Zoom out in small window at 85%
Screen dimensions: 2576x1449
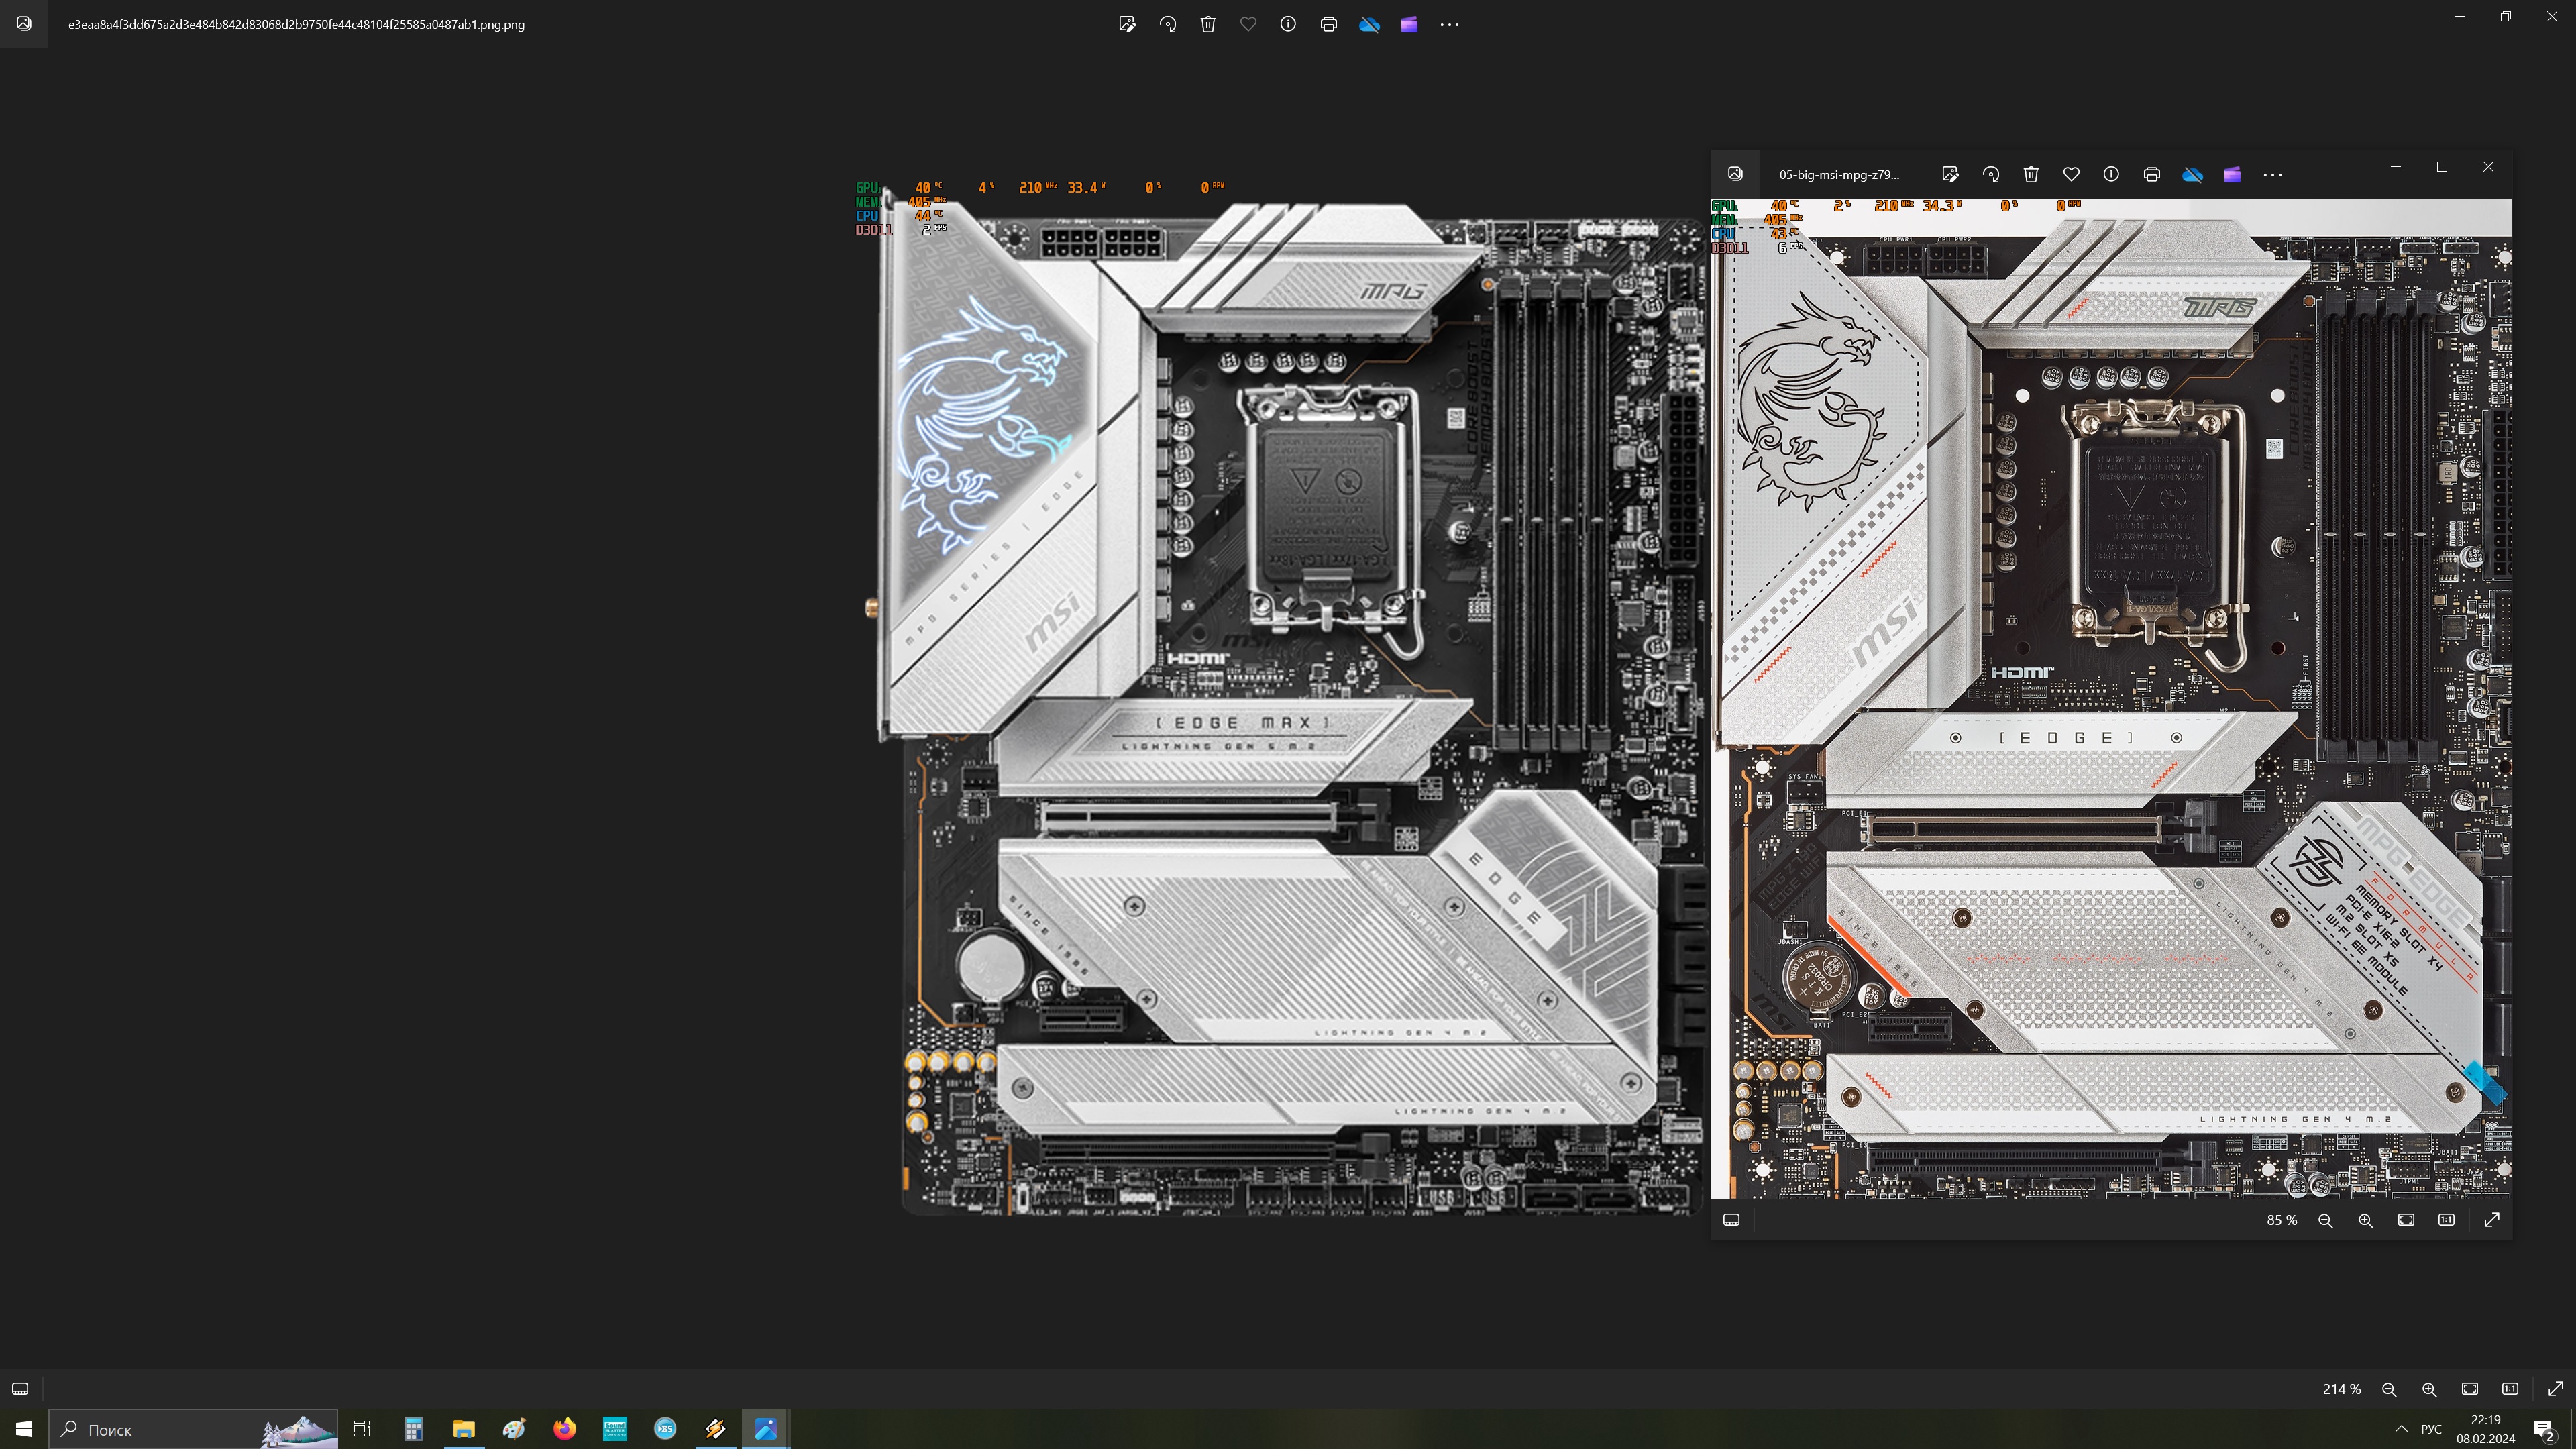coord(2325,1220)
